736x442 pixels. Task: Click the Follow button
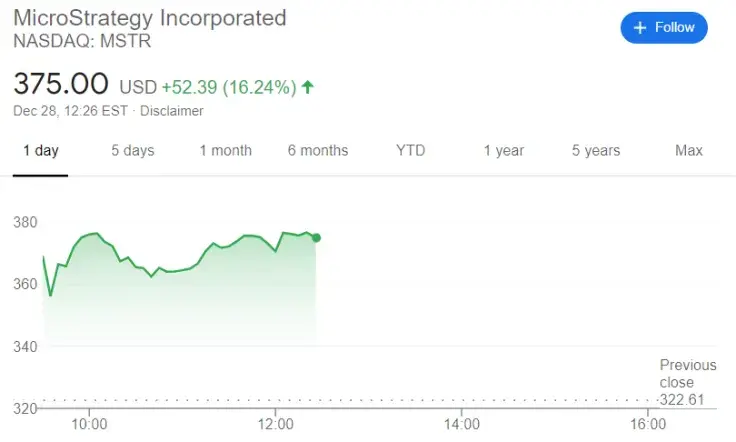[x=664, y=28]
